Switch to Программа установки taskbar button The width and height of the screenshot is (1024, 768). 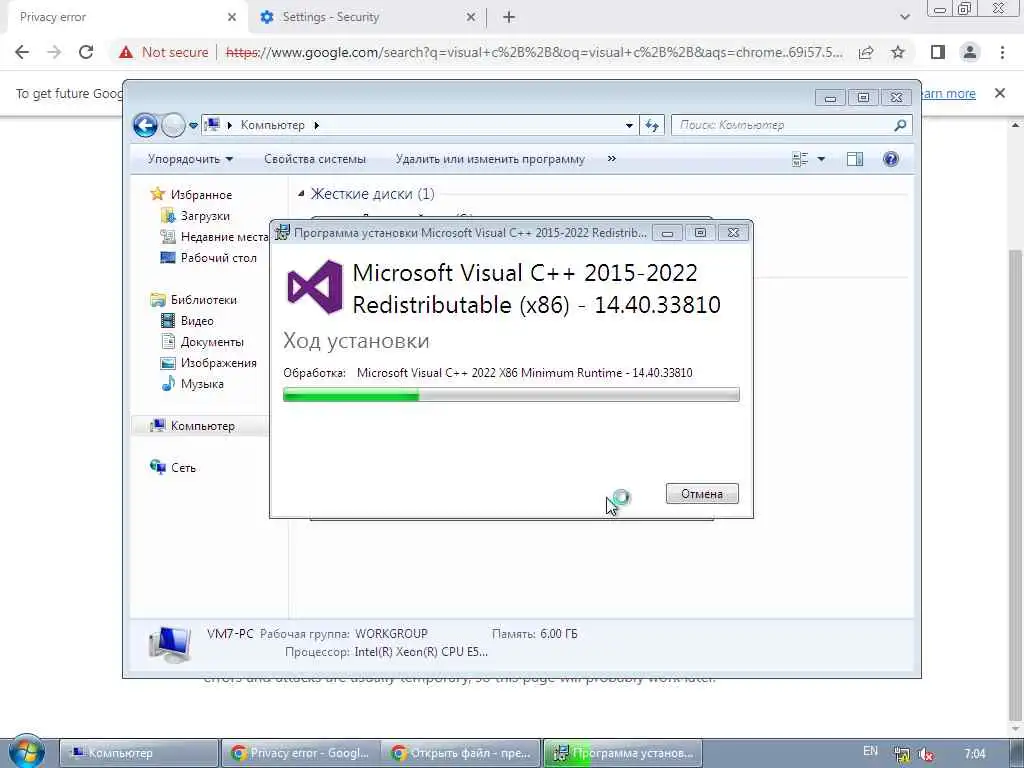tap(622, 753)
